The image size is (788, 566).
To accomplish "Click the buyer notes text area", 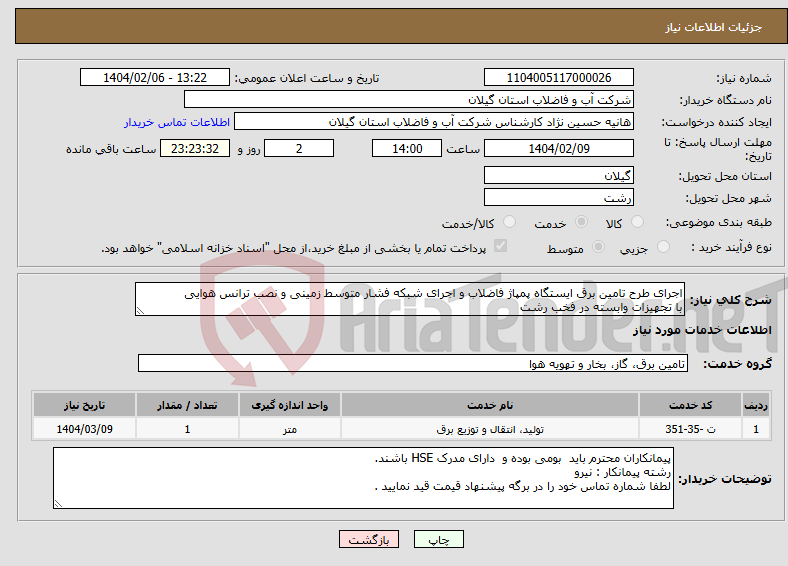I will coord(363,478).
